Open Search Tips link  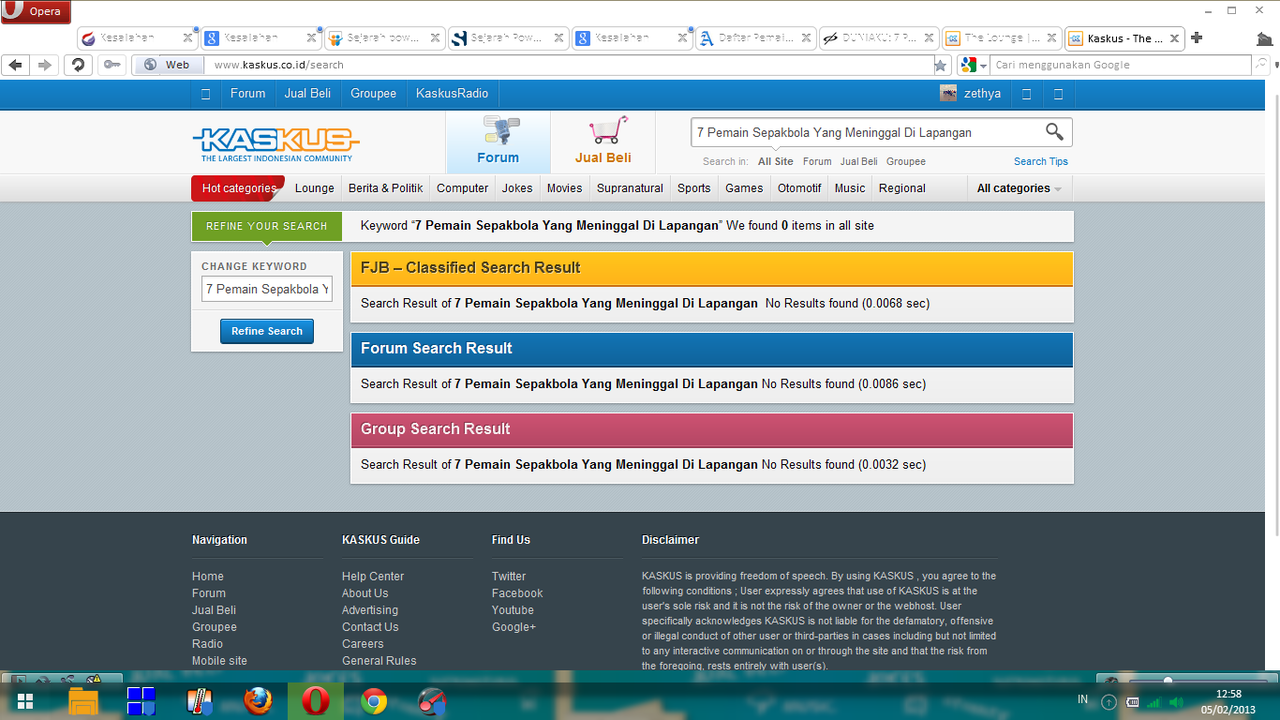[1041, 161]
